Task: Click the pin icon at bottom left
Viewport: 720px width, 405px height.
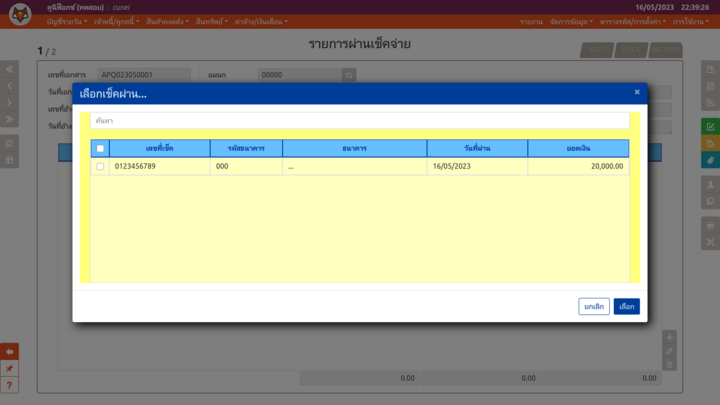Action: (x=10, y=368)
